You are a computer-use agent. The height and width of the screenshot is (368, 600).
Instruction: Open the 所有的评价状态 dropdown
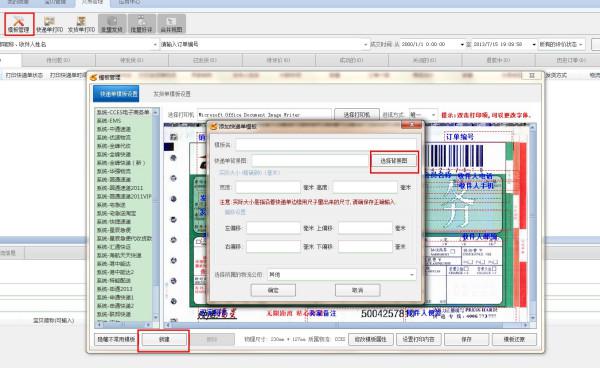tap(561, 44)
